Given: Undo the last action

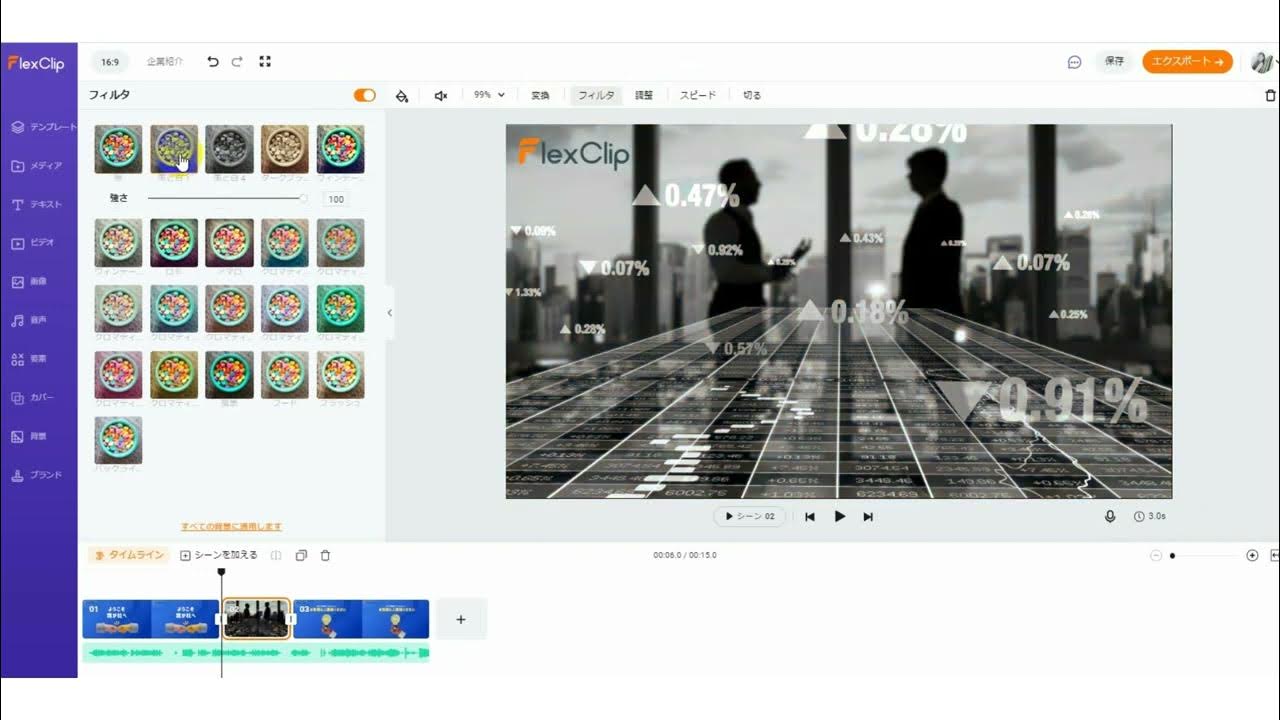Looking at the screenshot, I should (x=212, y=62).
